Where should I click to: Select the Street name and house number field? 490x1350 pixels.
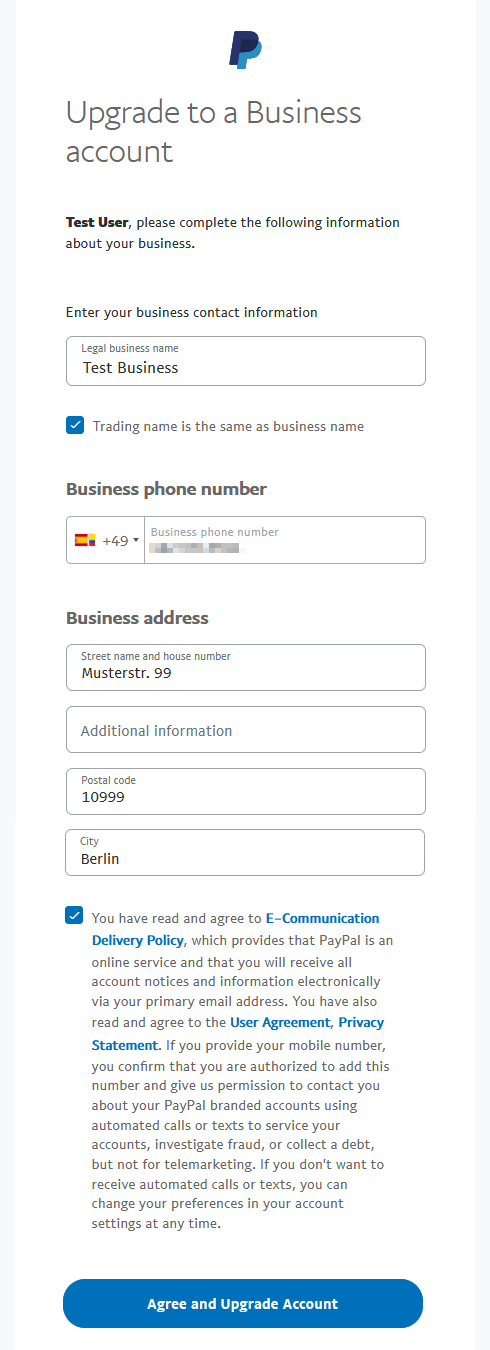(x=246, y=667)
